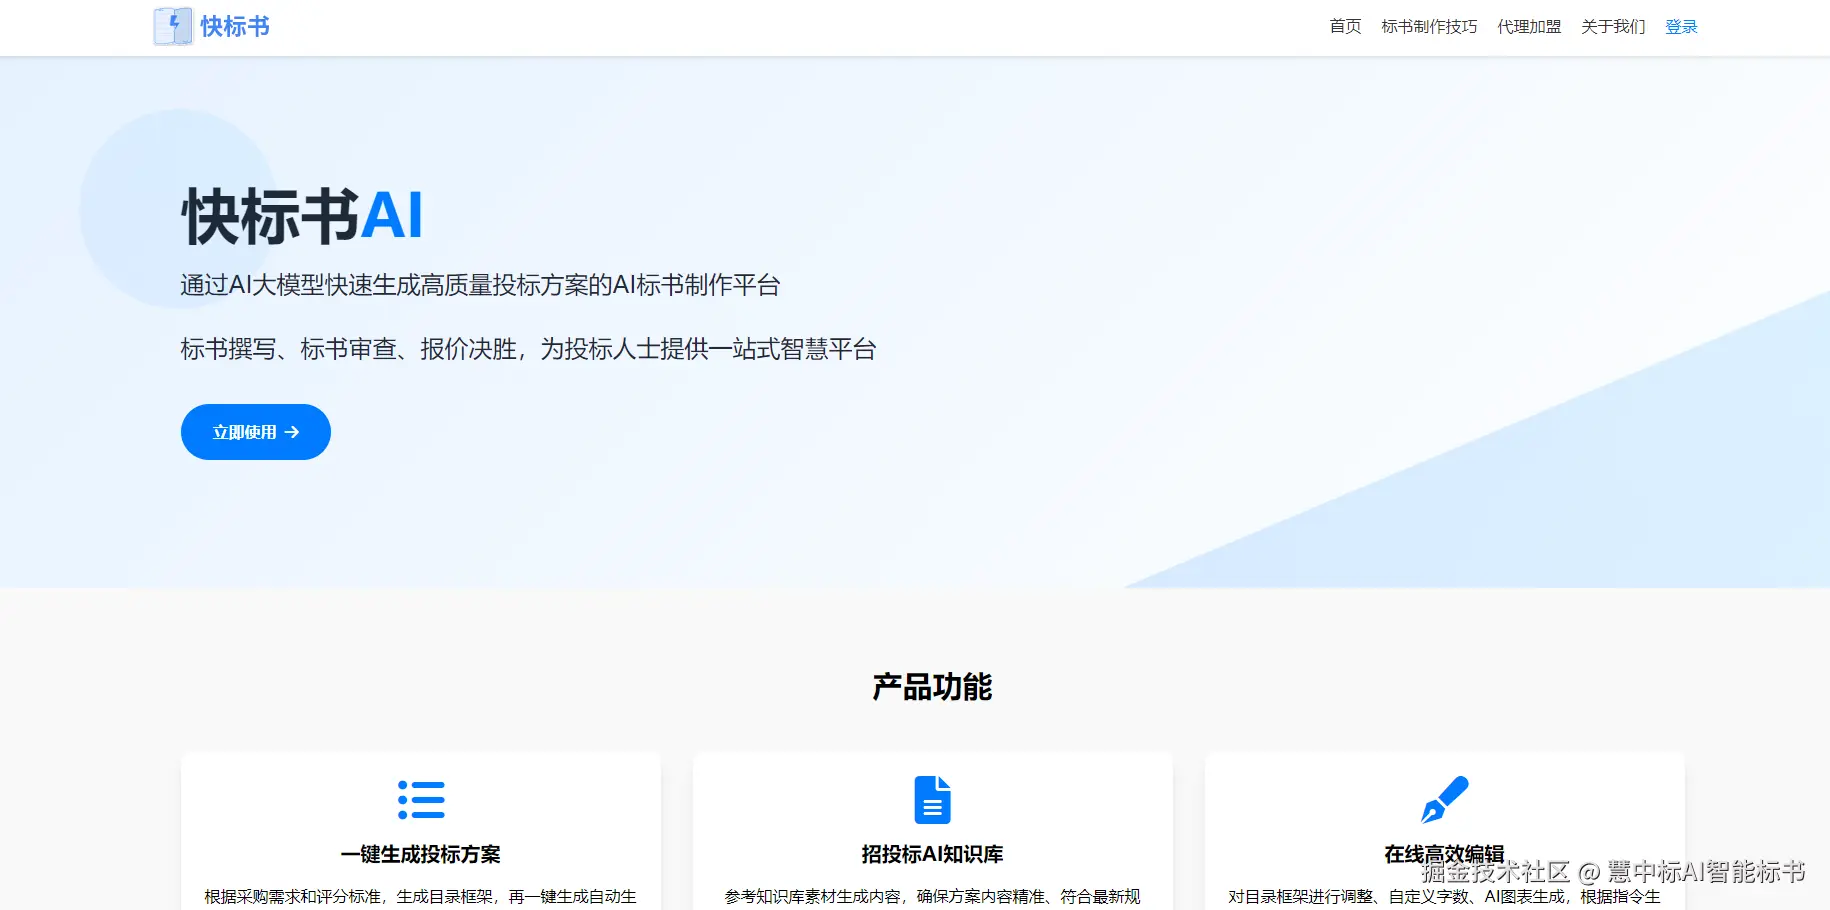Click the 产品功能 section heading

pyautogui.click(x=932, y=687)
